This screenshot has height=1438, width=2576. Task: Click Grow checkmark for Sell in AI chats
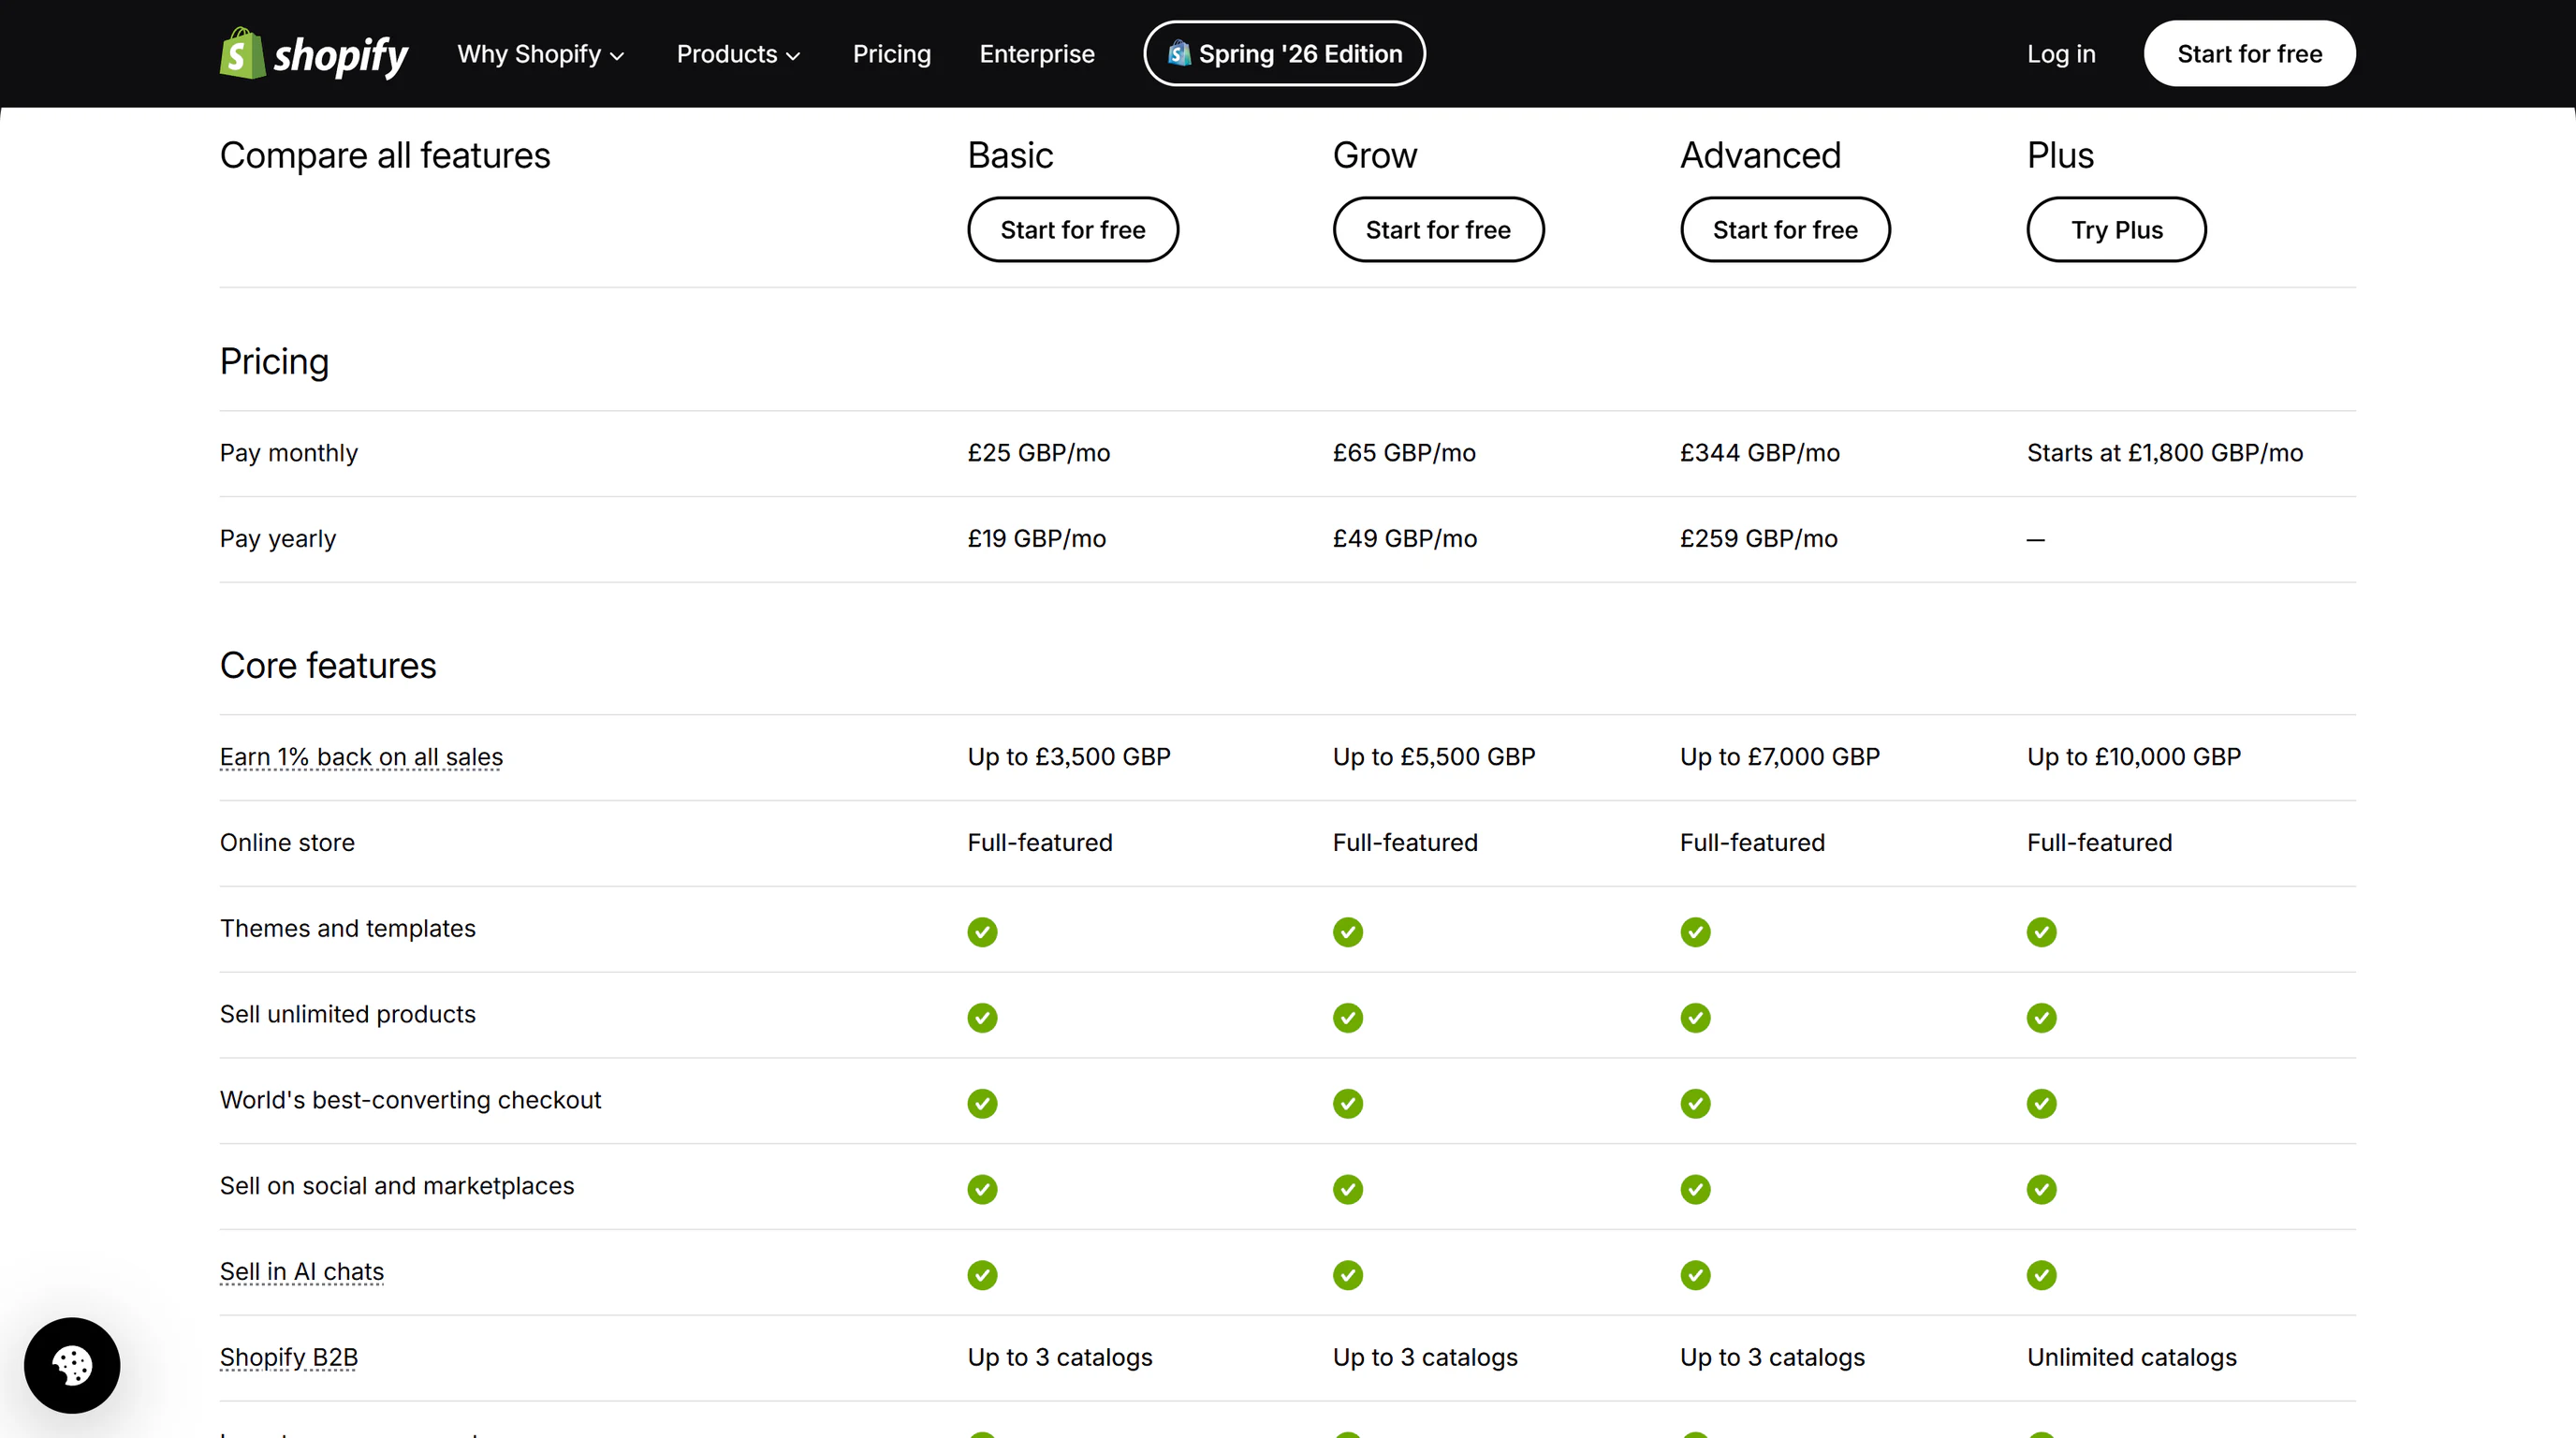1348,1276
